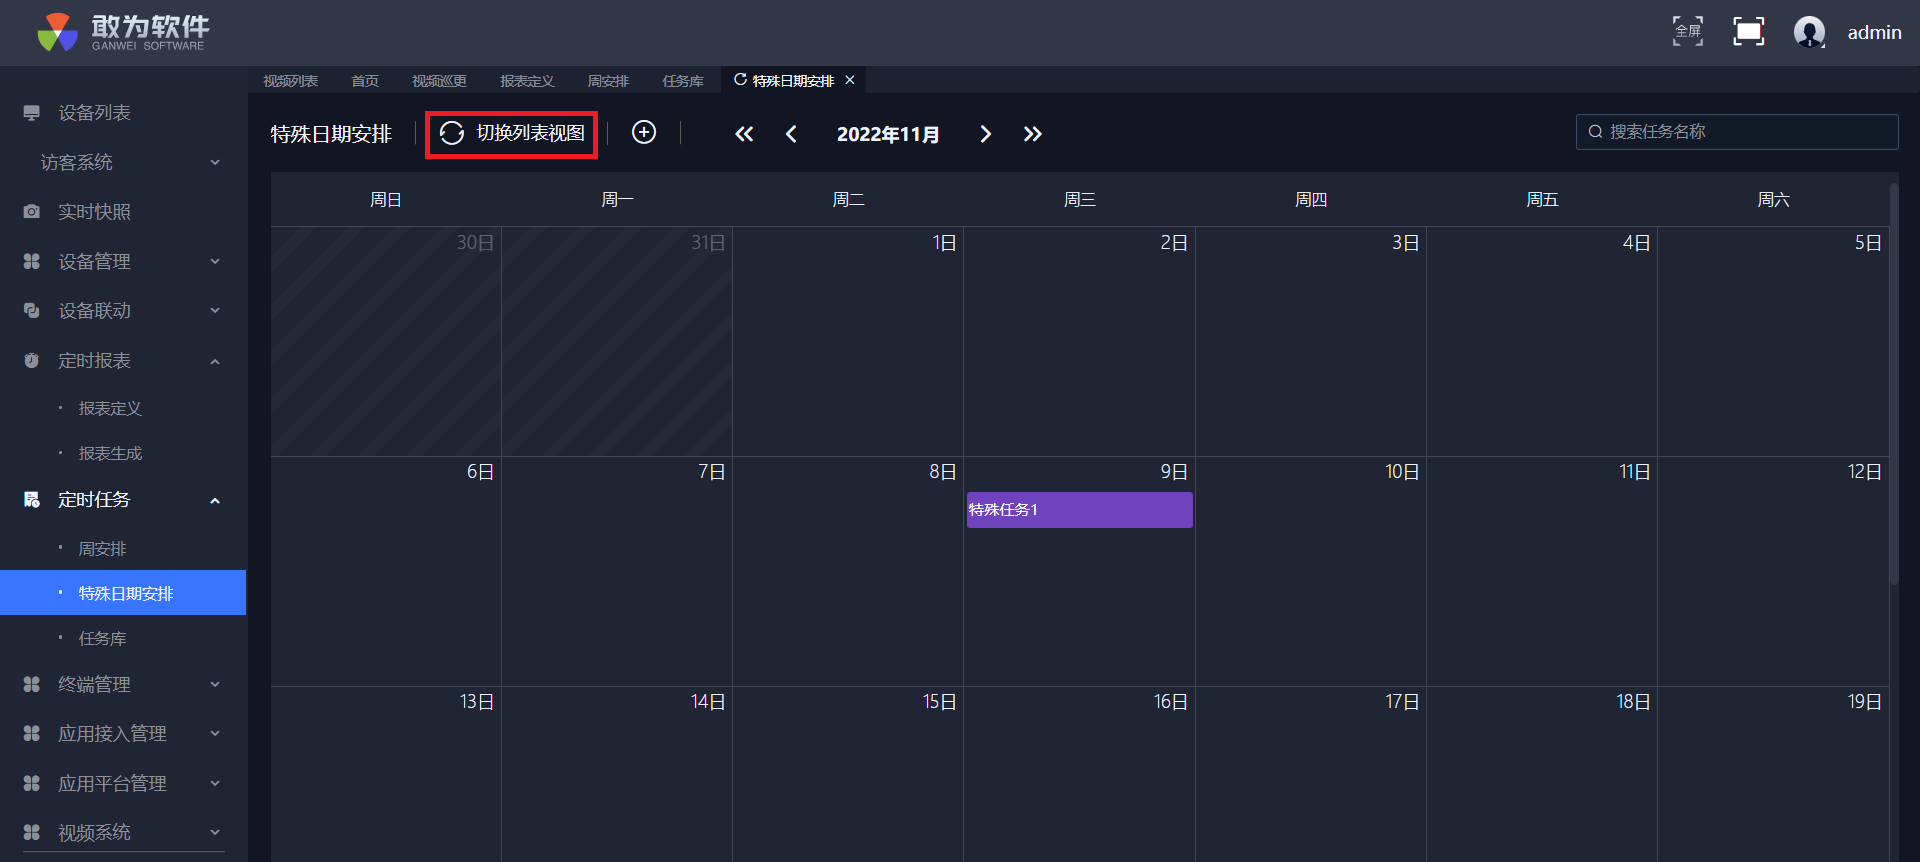This screenshot has width=1920, height=862.
Task: Go to previous year double arrow
Action: tap(744, 134)
